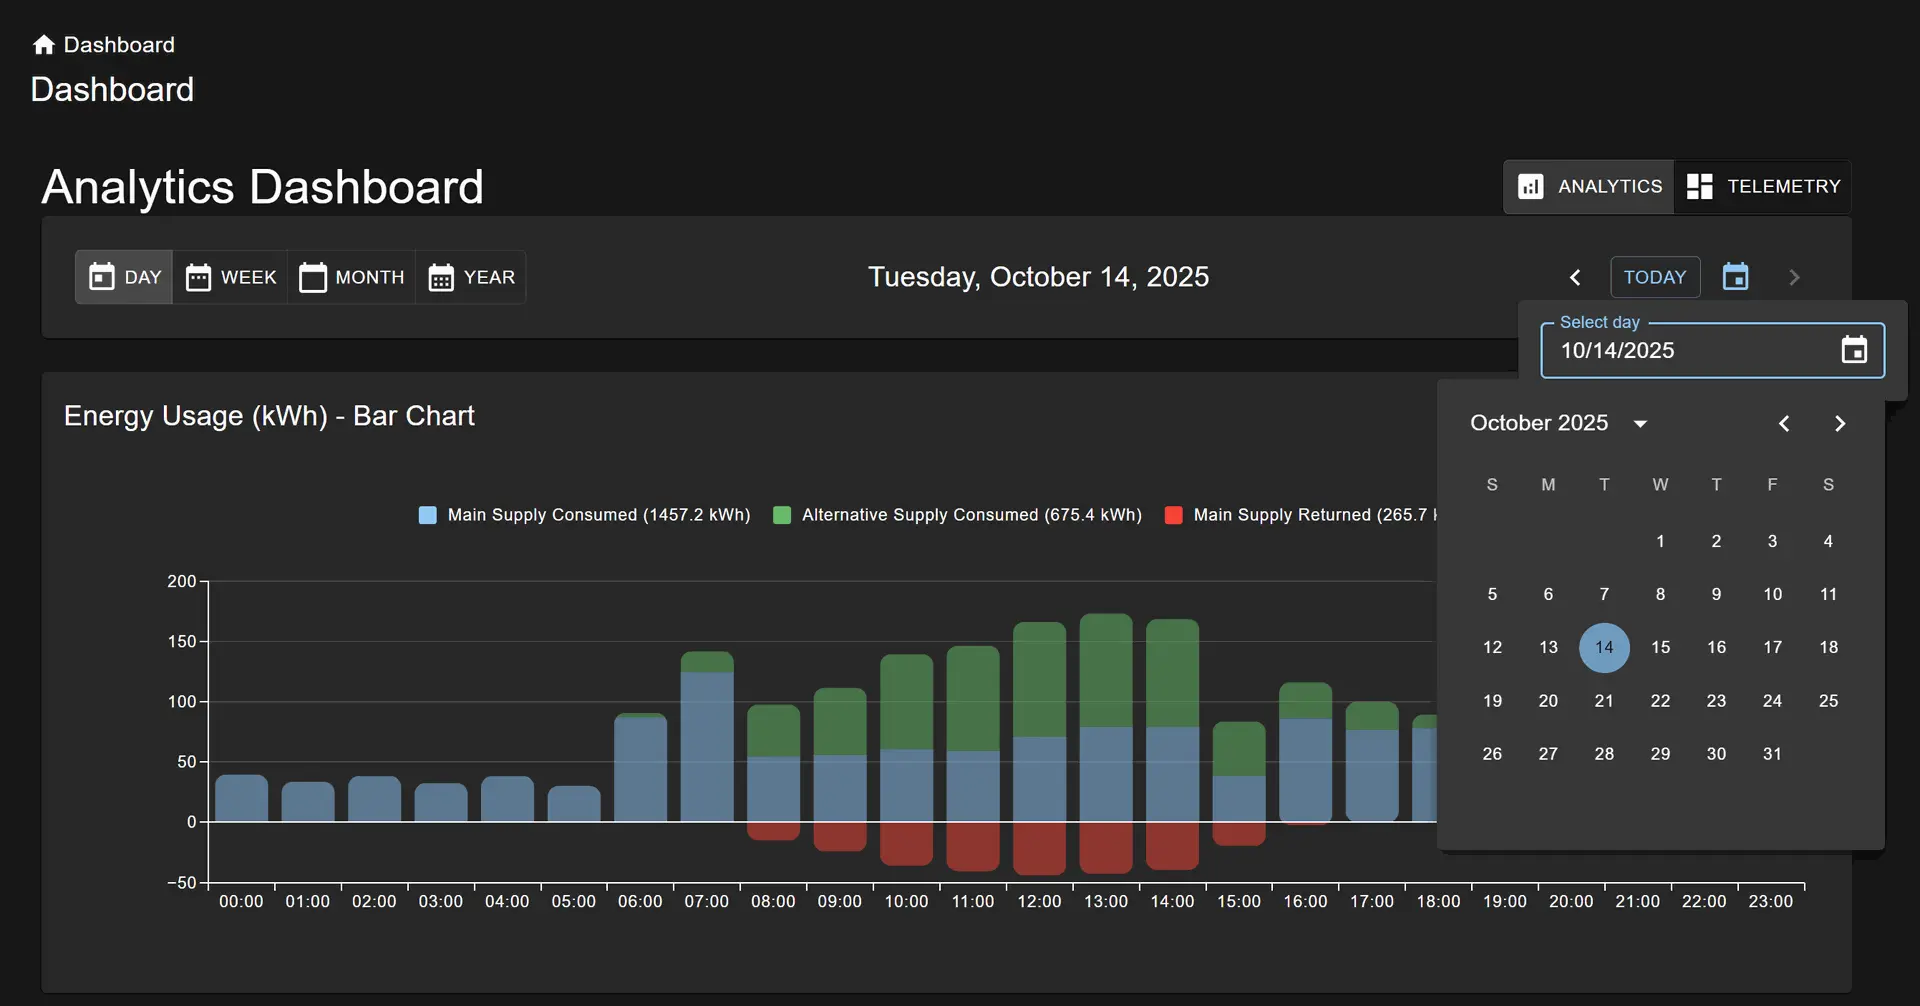The image size is (1920, 1006).
Task: Choose the Year range option
Action: point(471,277)
